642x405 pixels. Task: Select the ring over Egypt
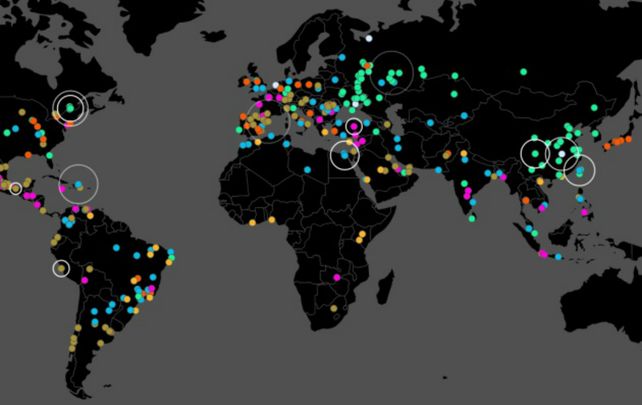345,155
